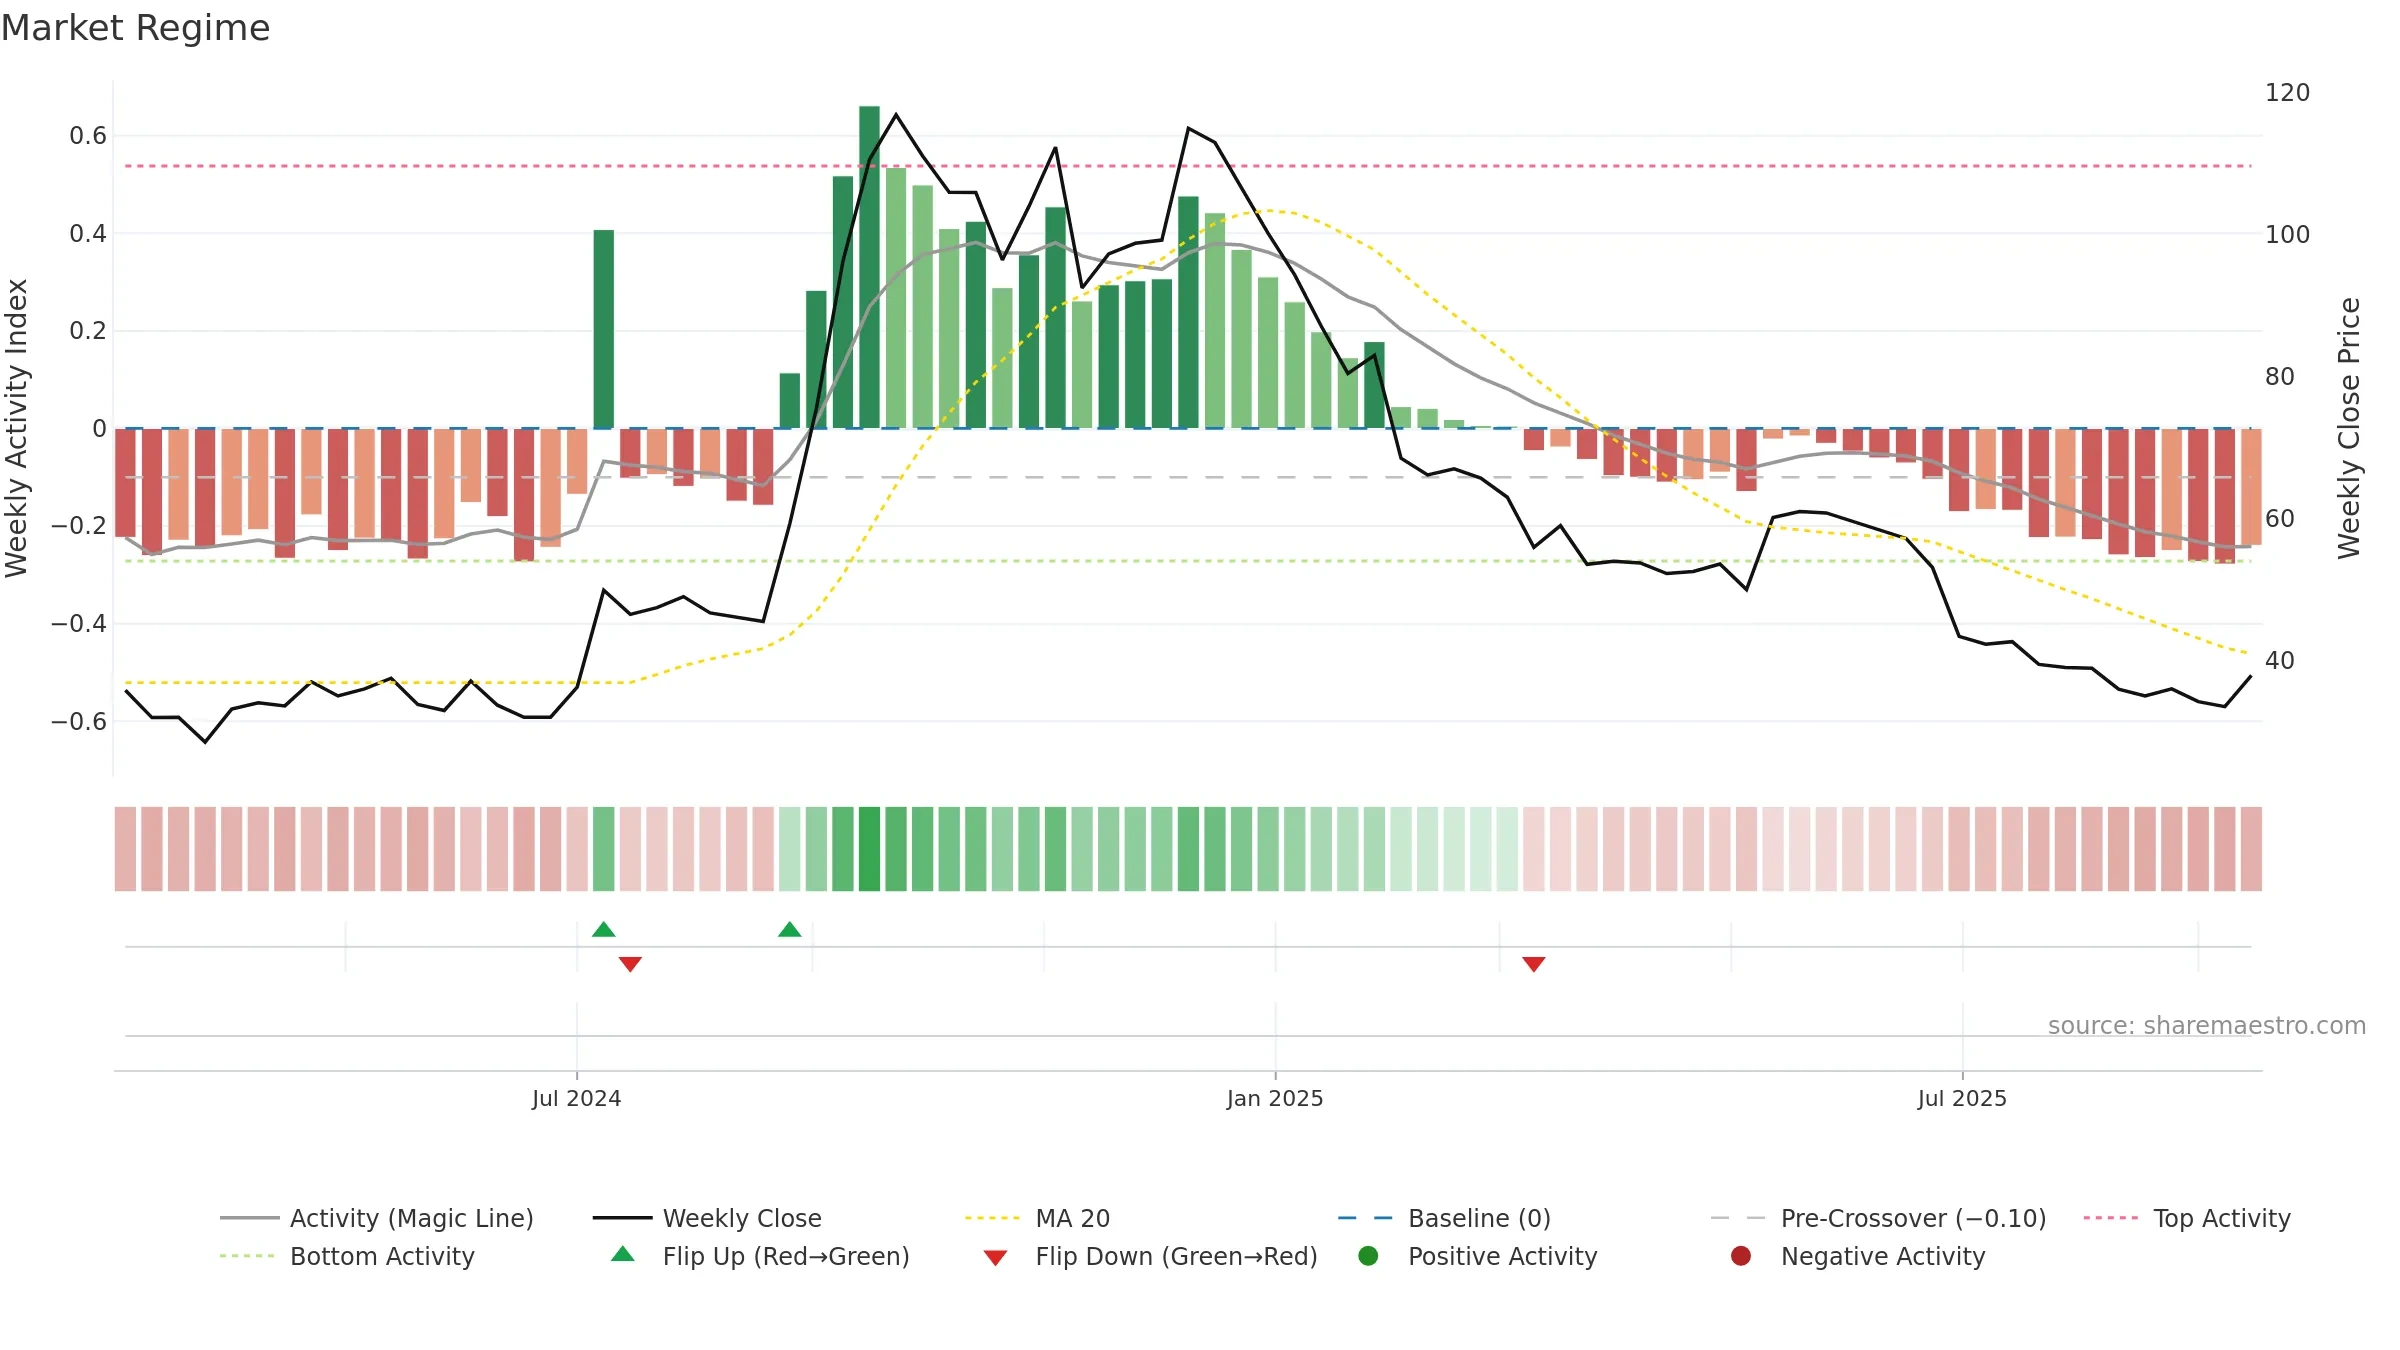Toggle Activity (Magic Line) legend entry

coord(377,1218)
